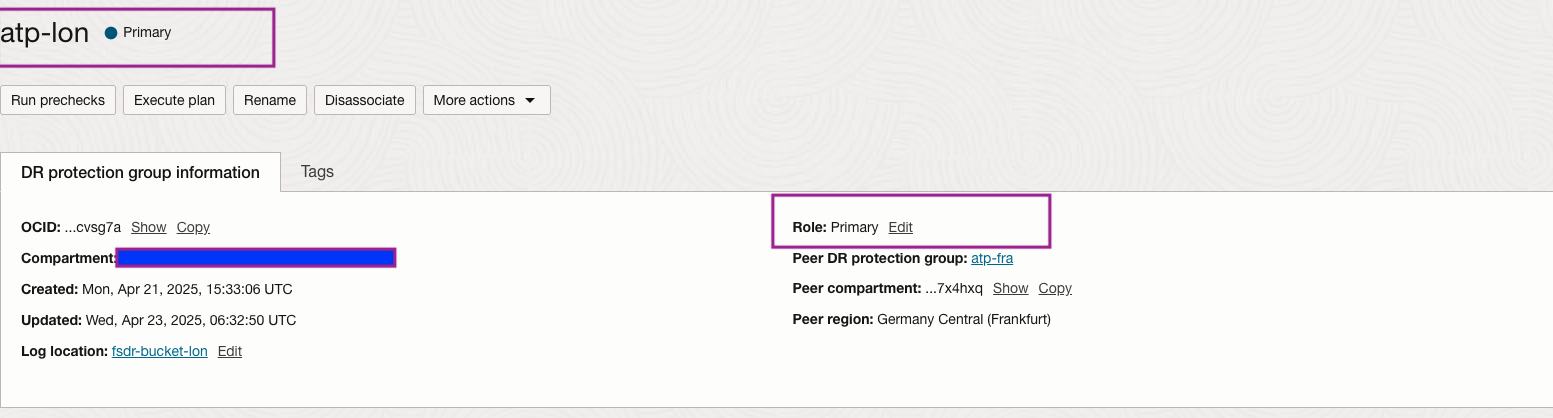Click the Run prechecks button
The width and height of the screenshot is (1553, 418).
coord(58,100)
